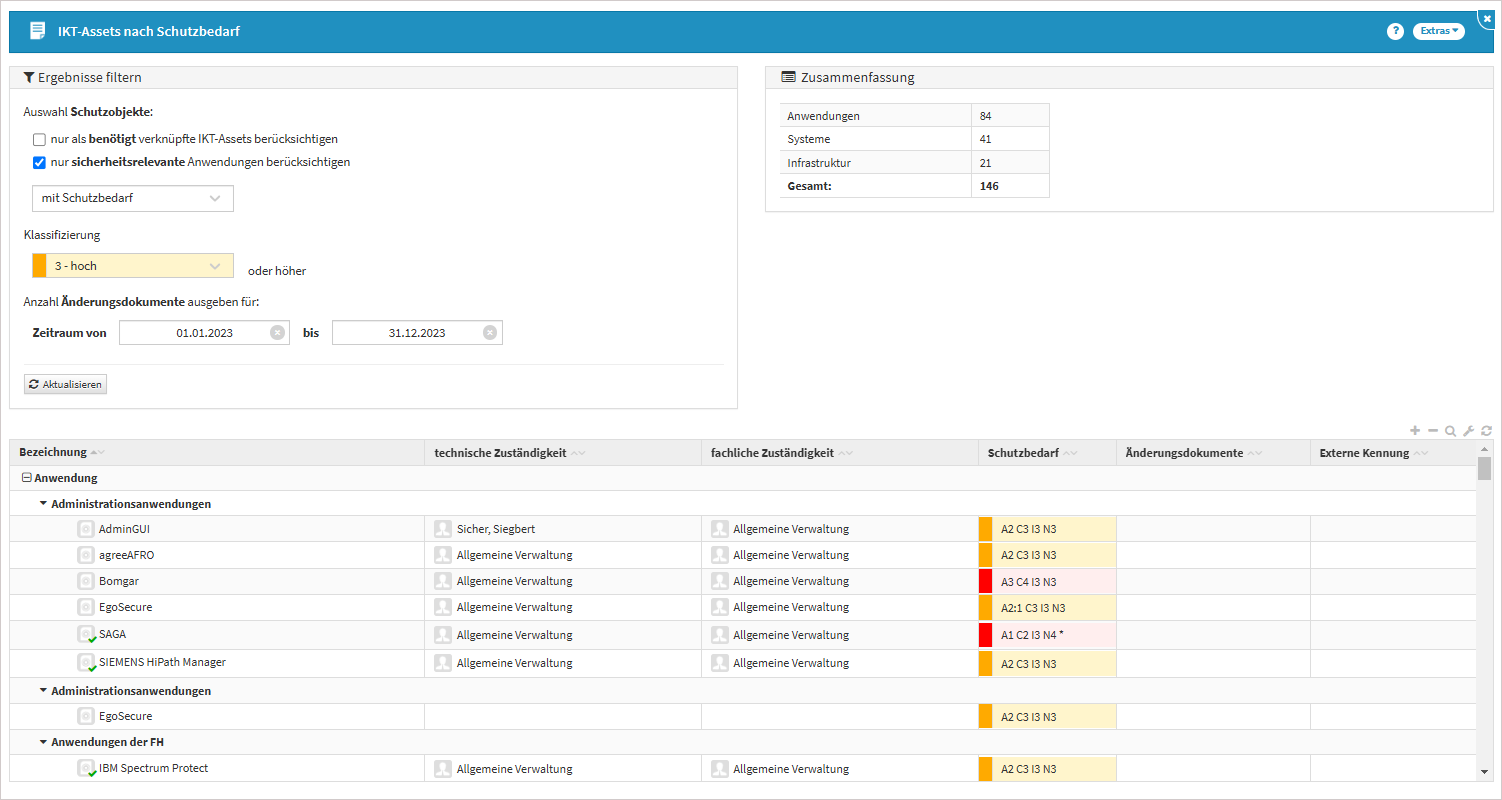Click 'A3 C4 I3 N3' protection value
This screenshot has width=1502, height=800.
point(1028,582)
